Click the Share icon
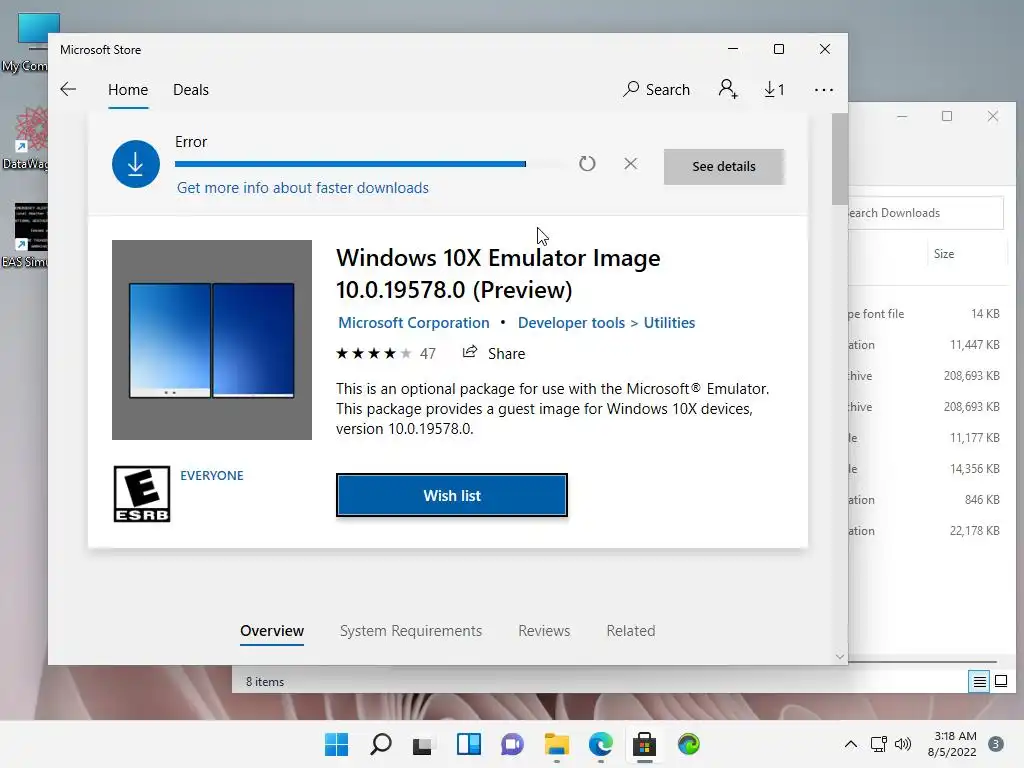Screen dimensions: 1024x768 pos(470,353)
